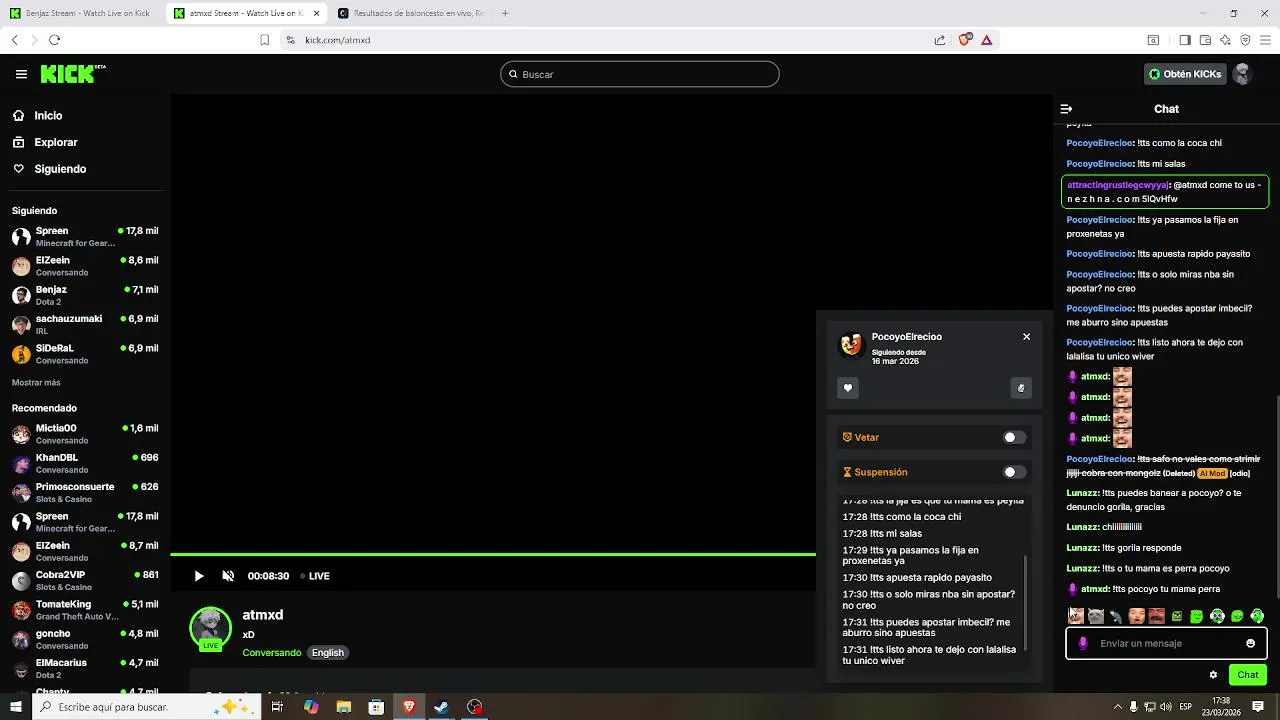Open KhanDBL recommended channel
This screenshot has width=1280, height=720.
(85, 463)
